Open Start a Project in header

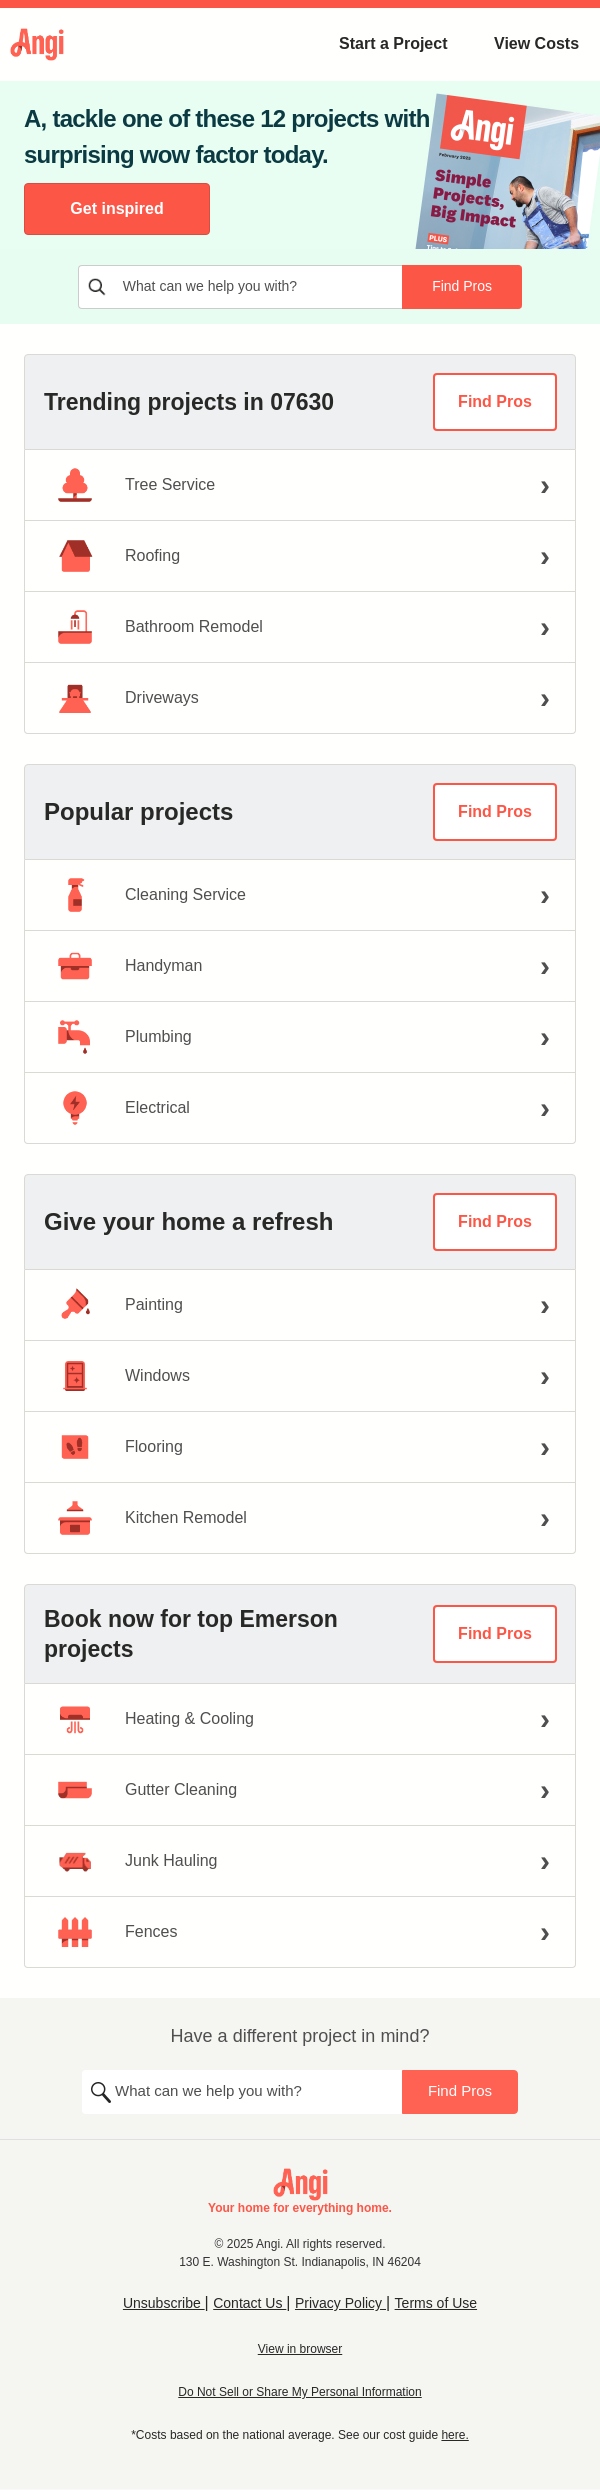[x=393, y=44]
